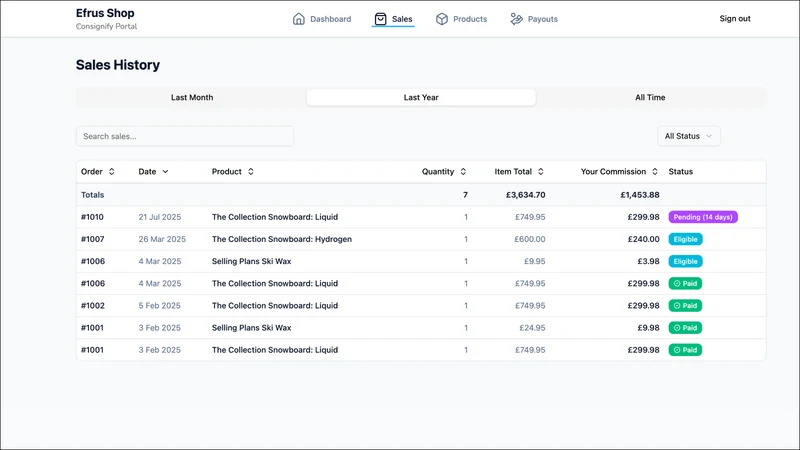The height and width of the screenshot is (450, 800).
Task: Click Eligible badge for Ski Wax £9.95 row
Action: point(685,261)
